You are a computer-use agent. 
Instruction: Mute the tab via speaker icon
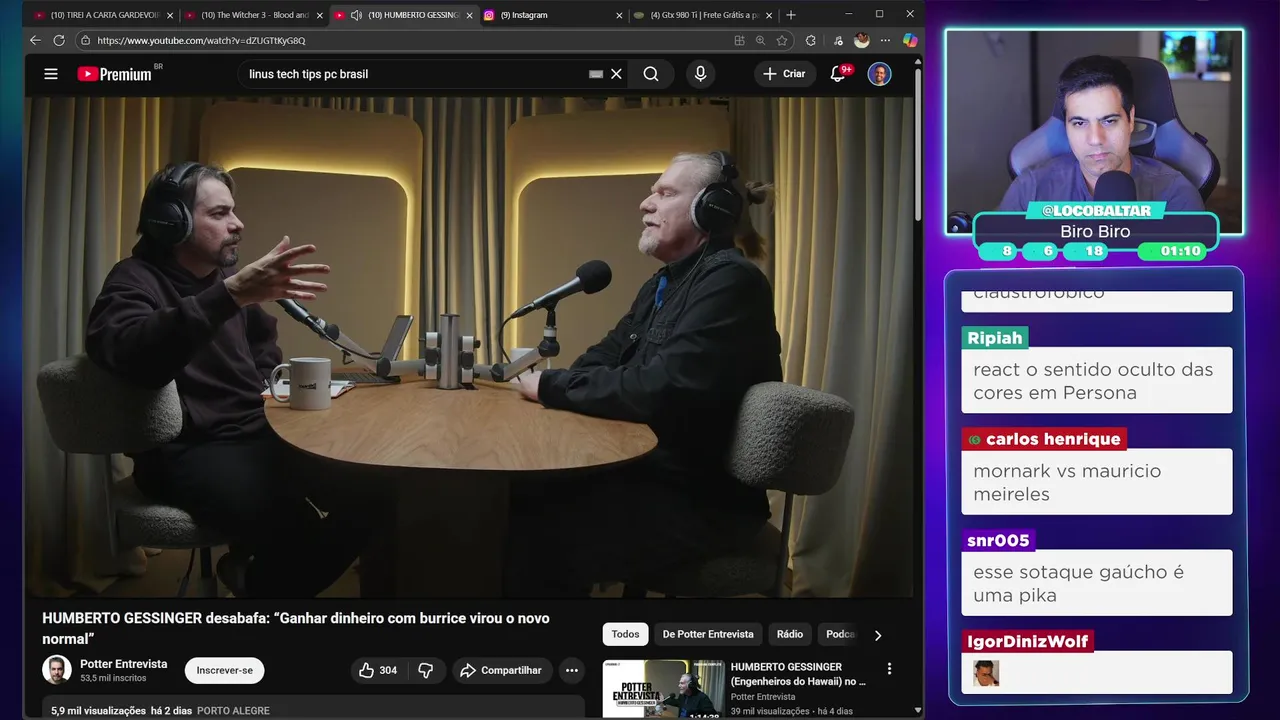pos(356,15)
